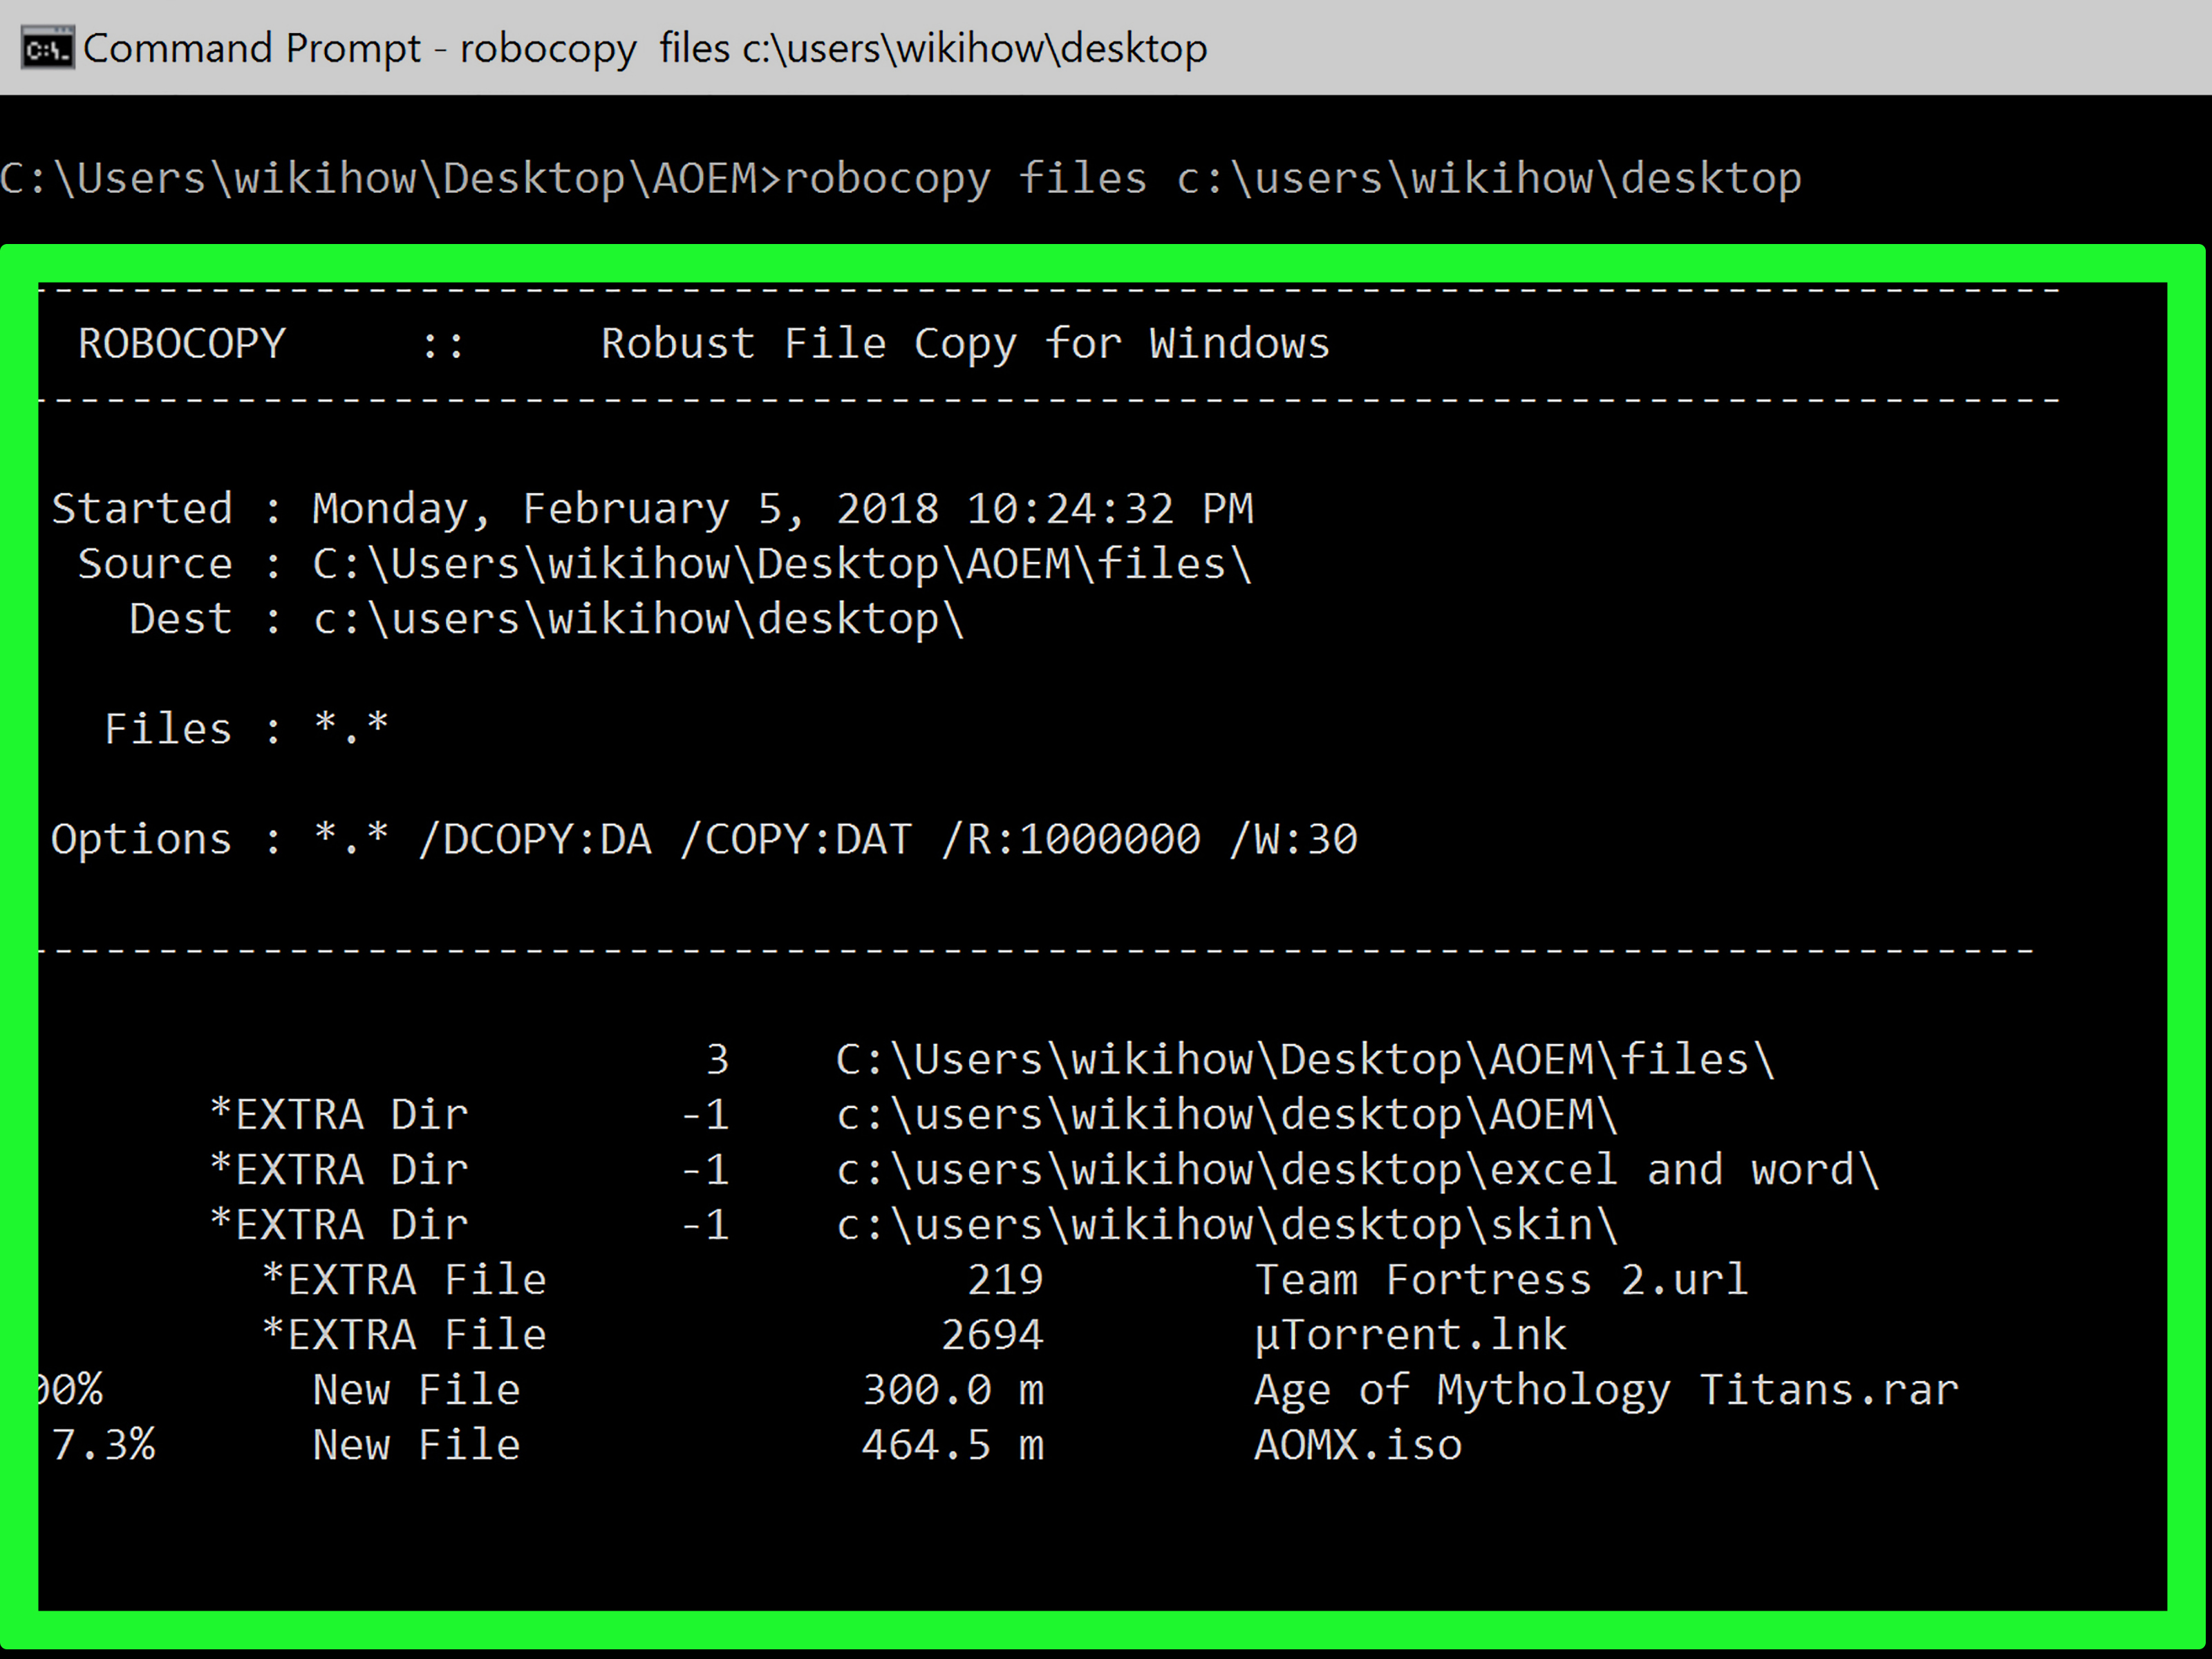Click the /DCOPY:DA option text
Viewport: 2212px width, 1659px height.
coord(535,839)
